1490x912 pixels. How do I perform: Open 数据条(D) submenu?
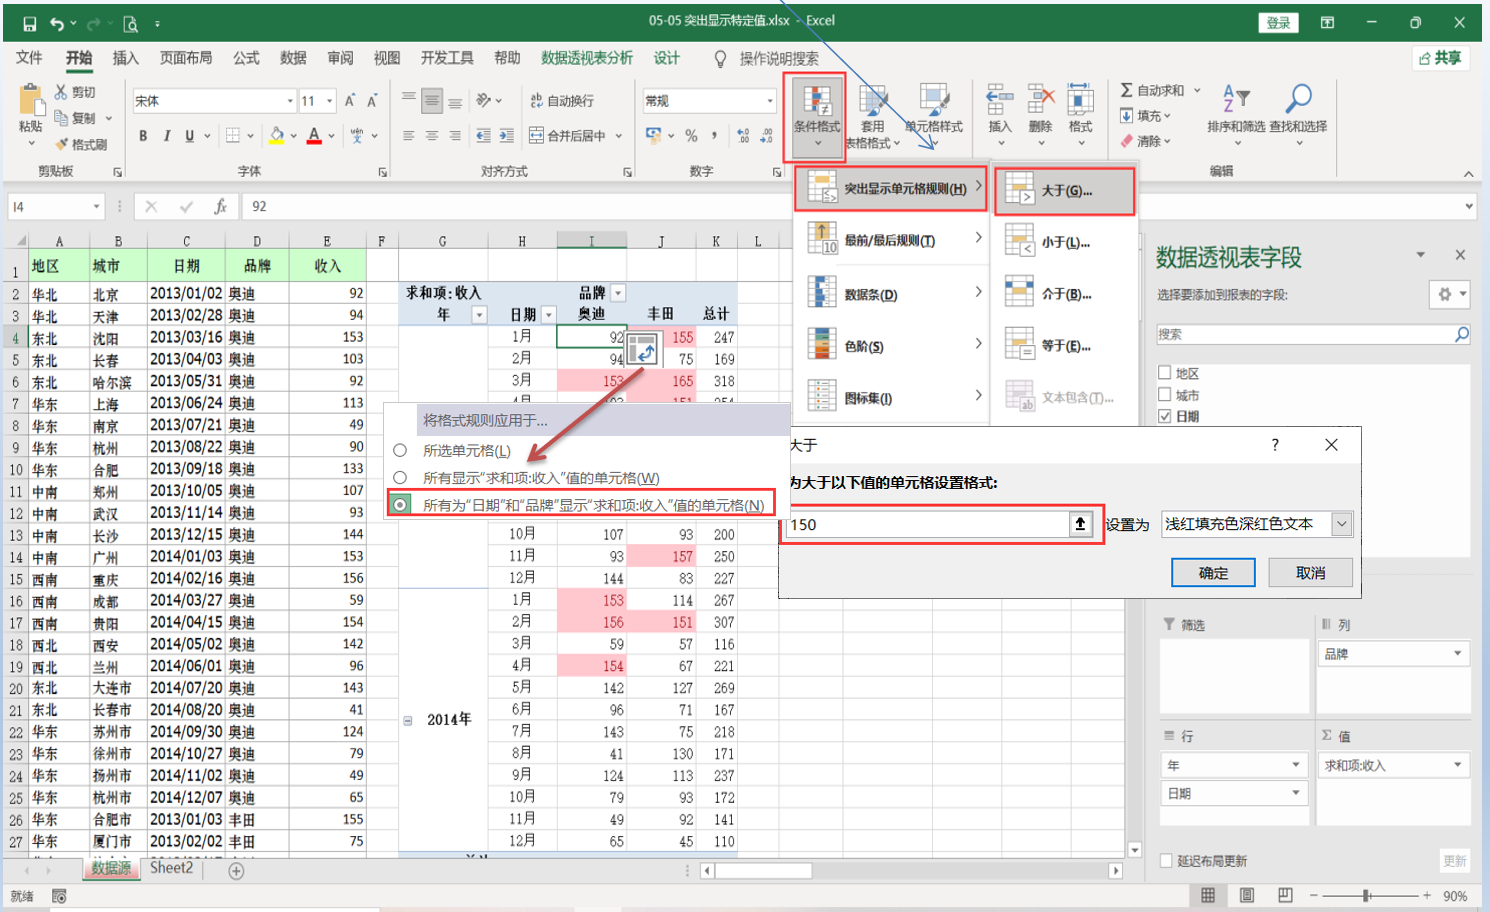pyautogui.click(x=893, y=294)
